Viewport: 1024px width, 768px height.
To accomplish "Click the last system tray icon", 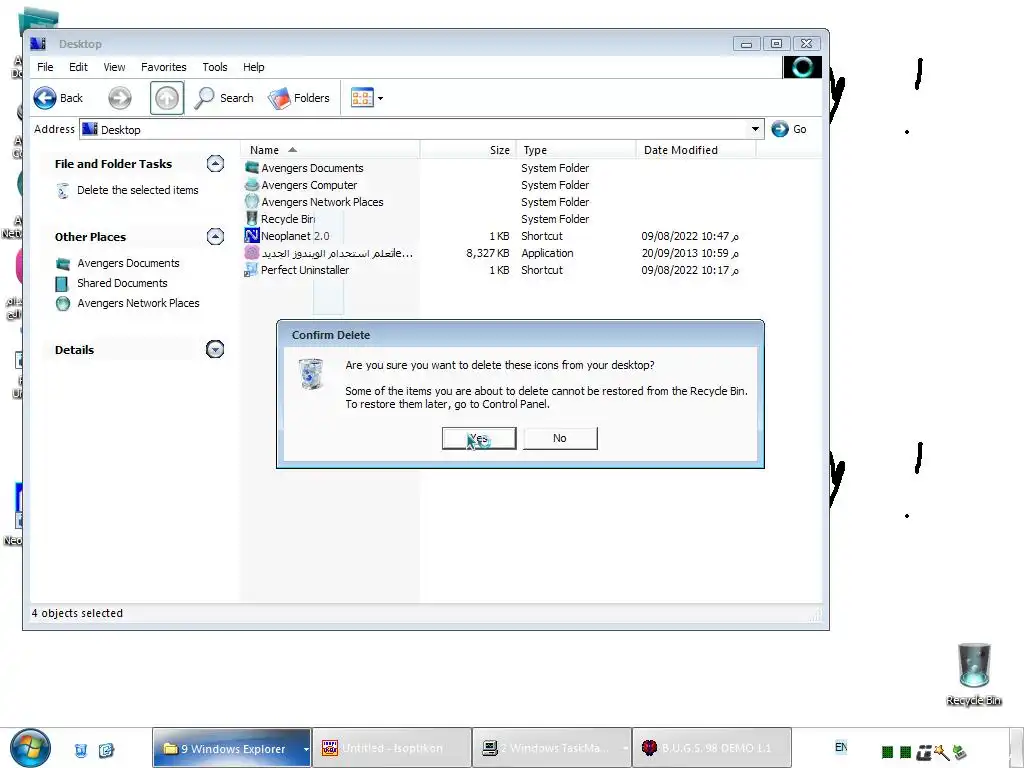I will click(x=959, y=752).
